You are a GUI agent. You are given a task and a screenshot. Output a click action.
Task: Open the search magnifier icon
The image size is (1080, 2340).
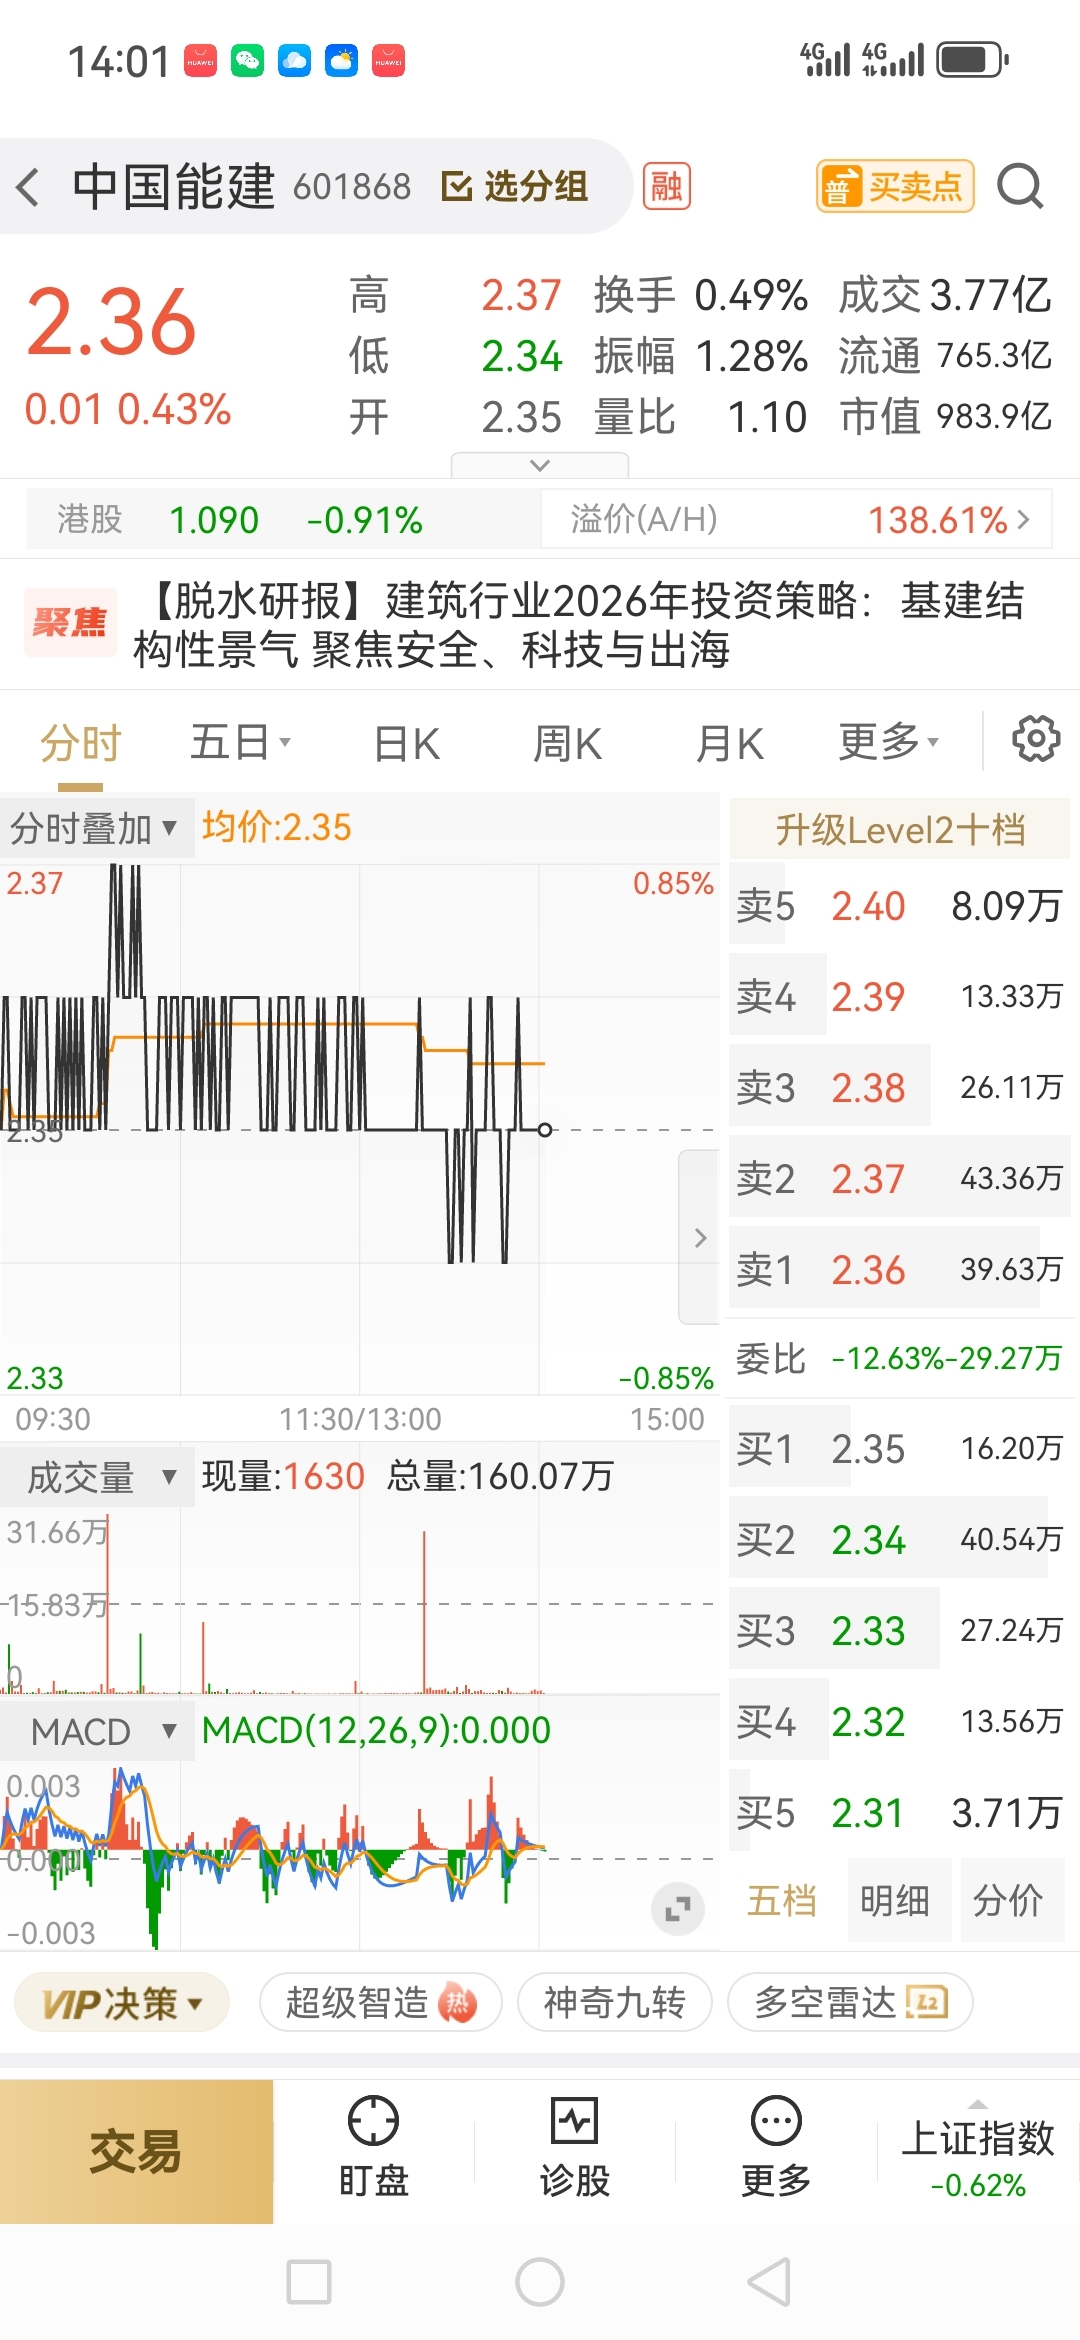coord(1020,186)
